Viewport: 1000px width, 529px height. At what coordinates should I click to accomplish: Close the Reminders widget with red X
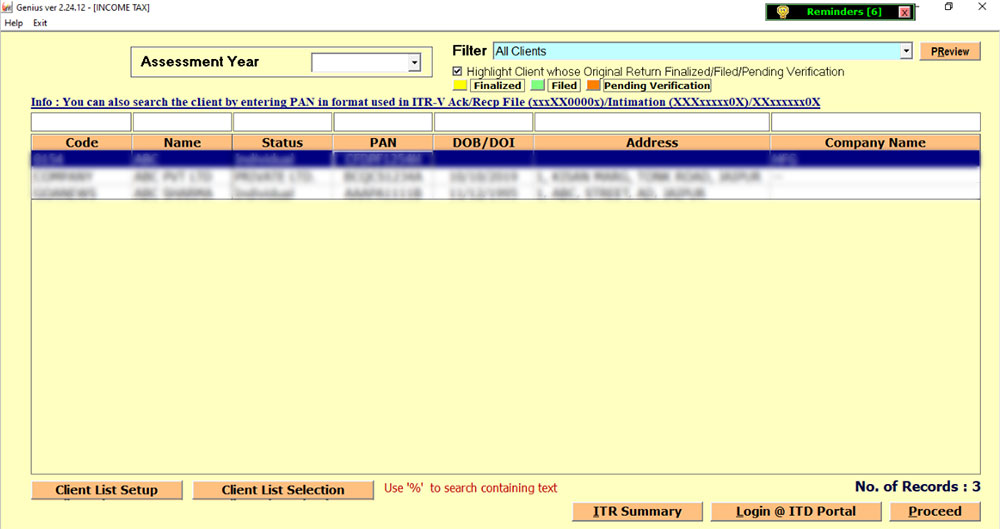pyautogui.click(x=904, y=12)
